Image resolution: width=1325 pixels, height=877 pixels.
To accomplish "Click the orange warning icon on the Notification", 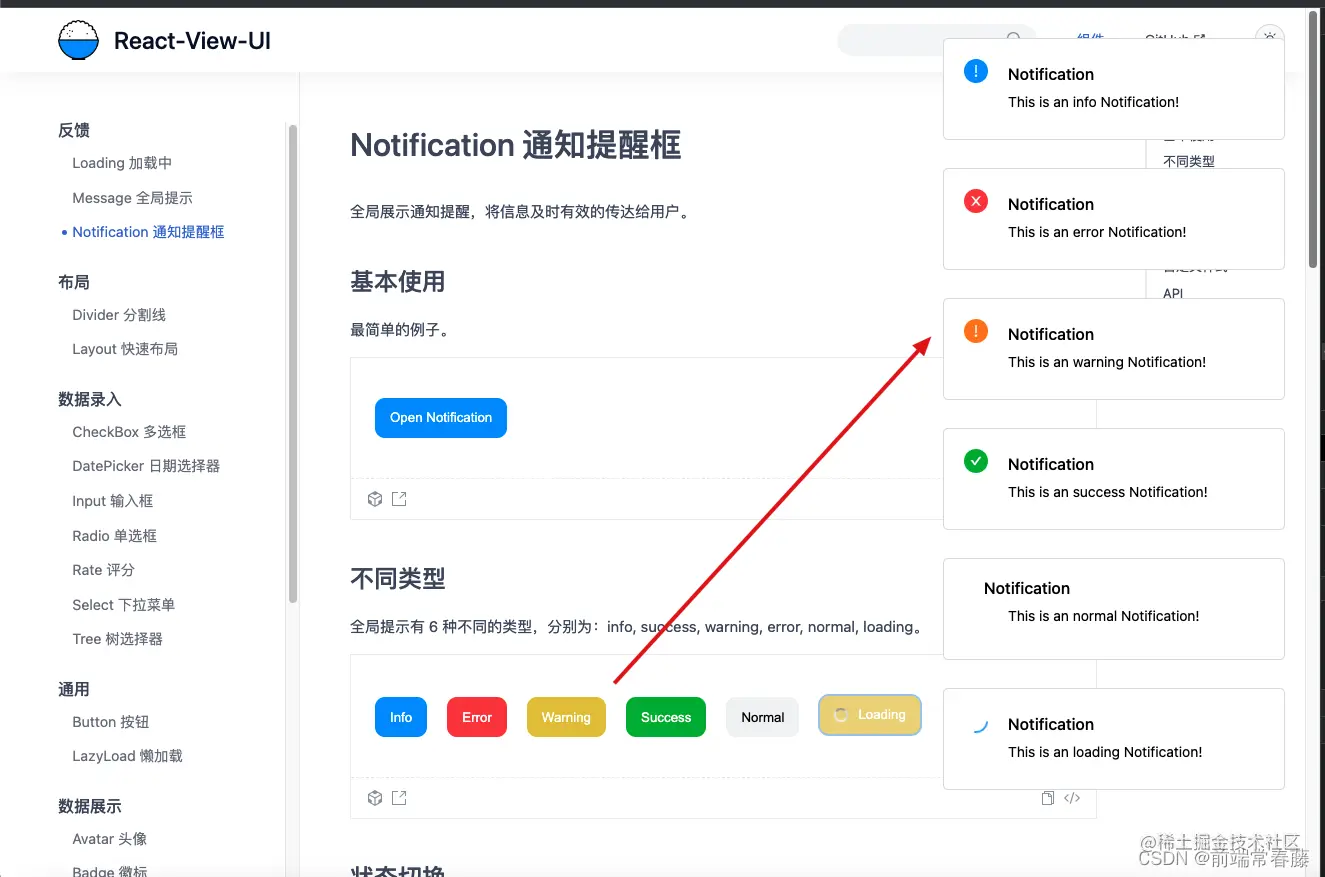I will (x=976, y=331).
